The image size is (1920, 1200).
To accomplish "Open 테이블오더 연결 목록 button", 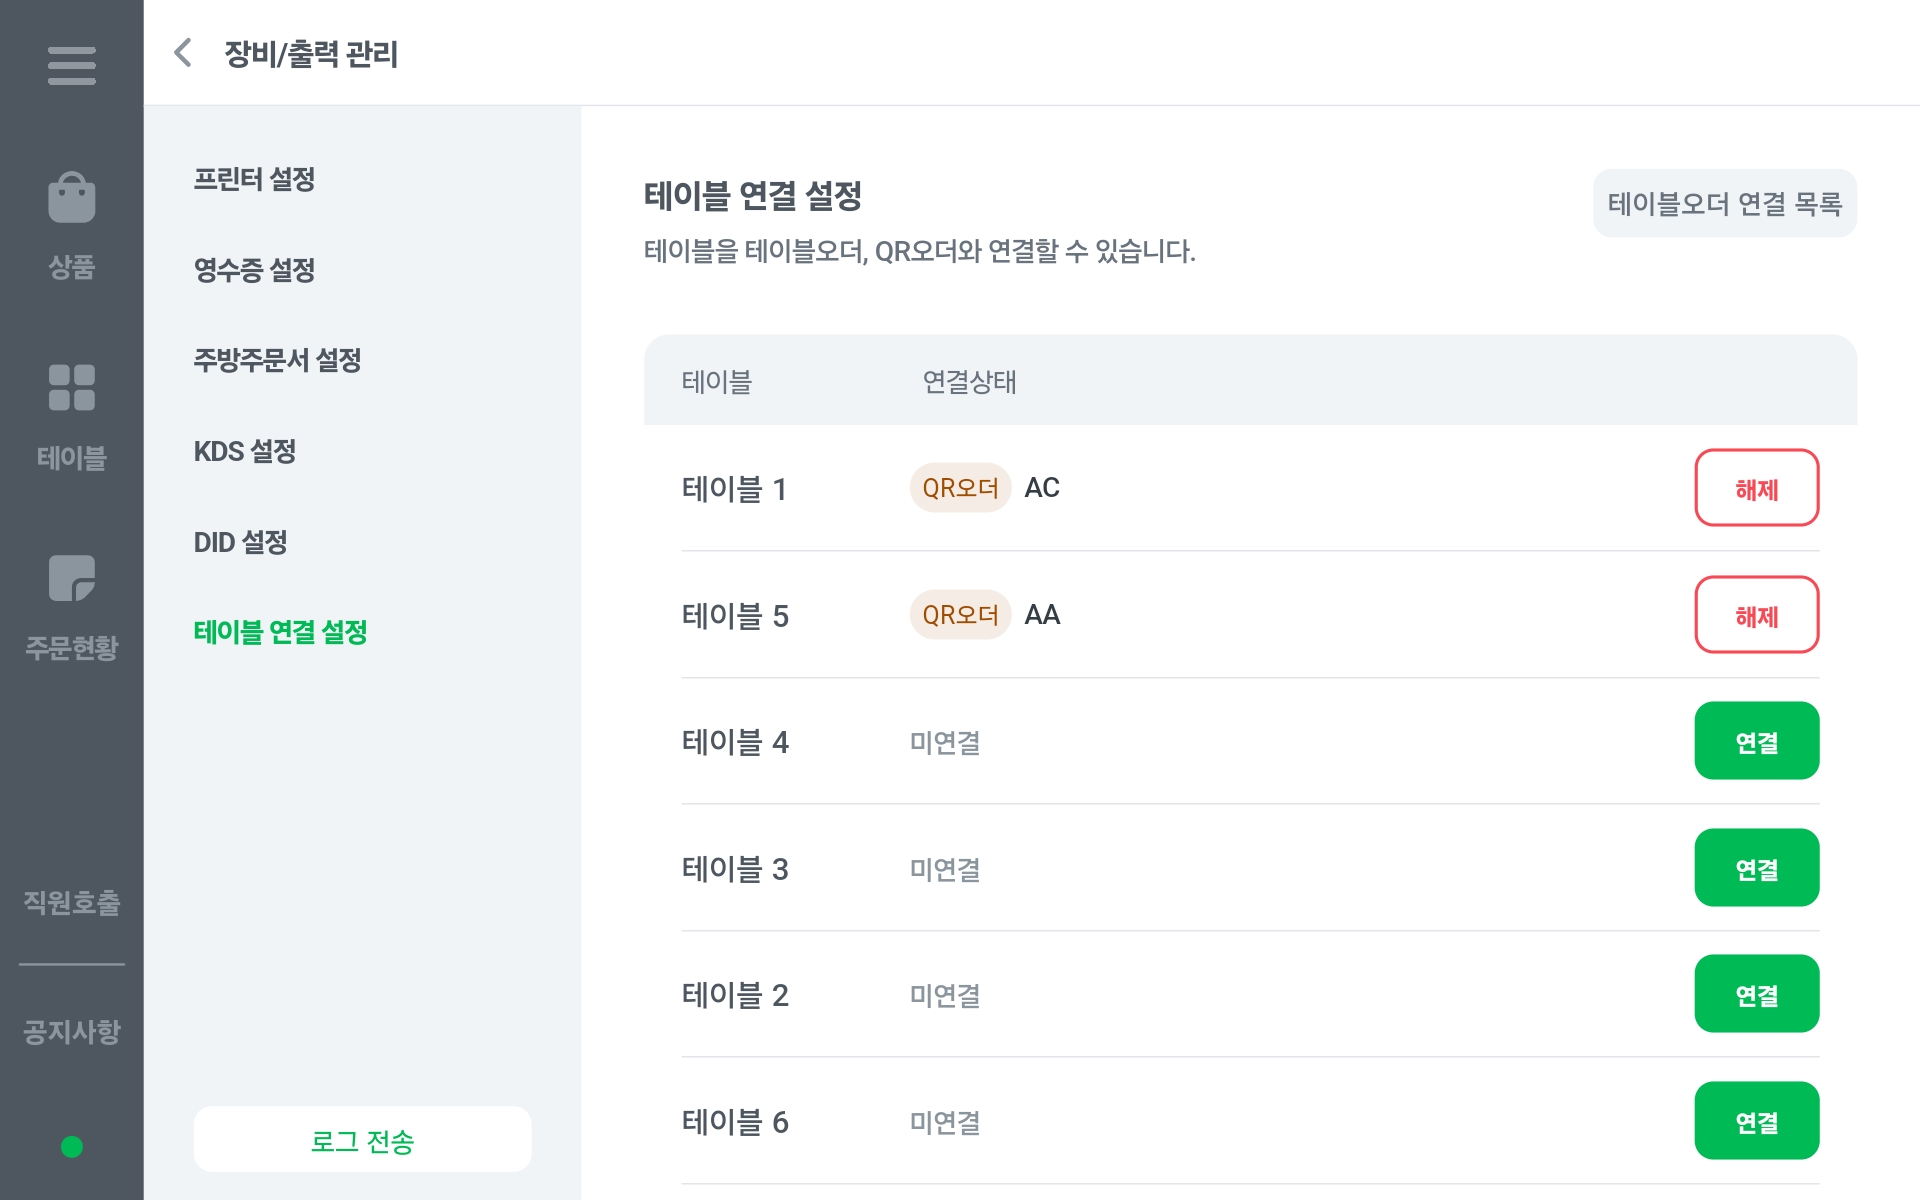I will [1724, 204].
